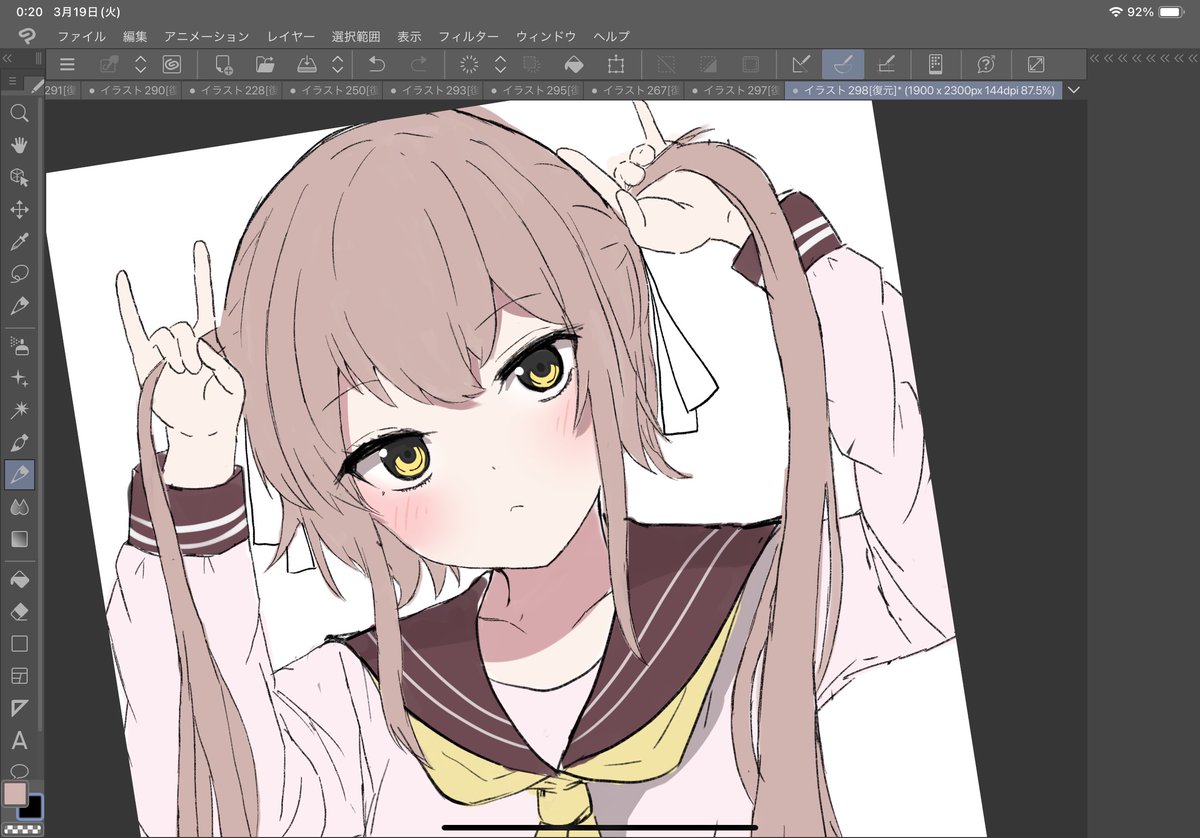This screenshot has width=1200, height=838.
Task: Toggle the highlighted snap to special ruler
Action: [x=843, y=65]
